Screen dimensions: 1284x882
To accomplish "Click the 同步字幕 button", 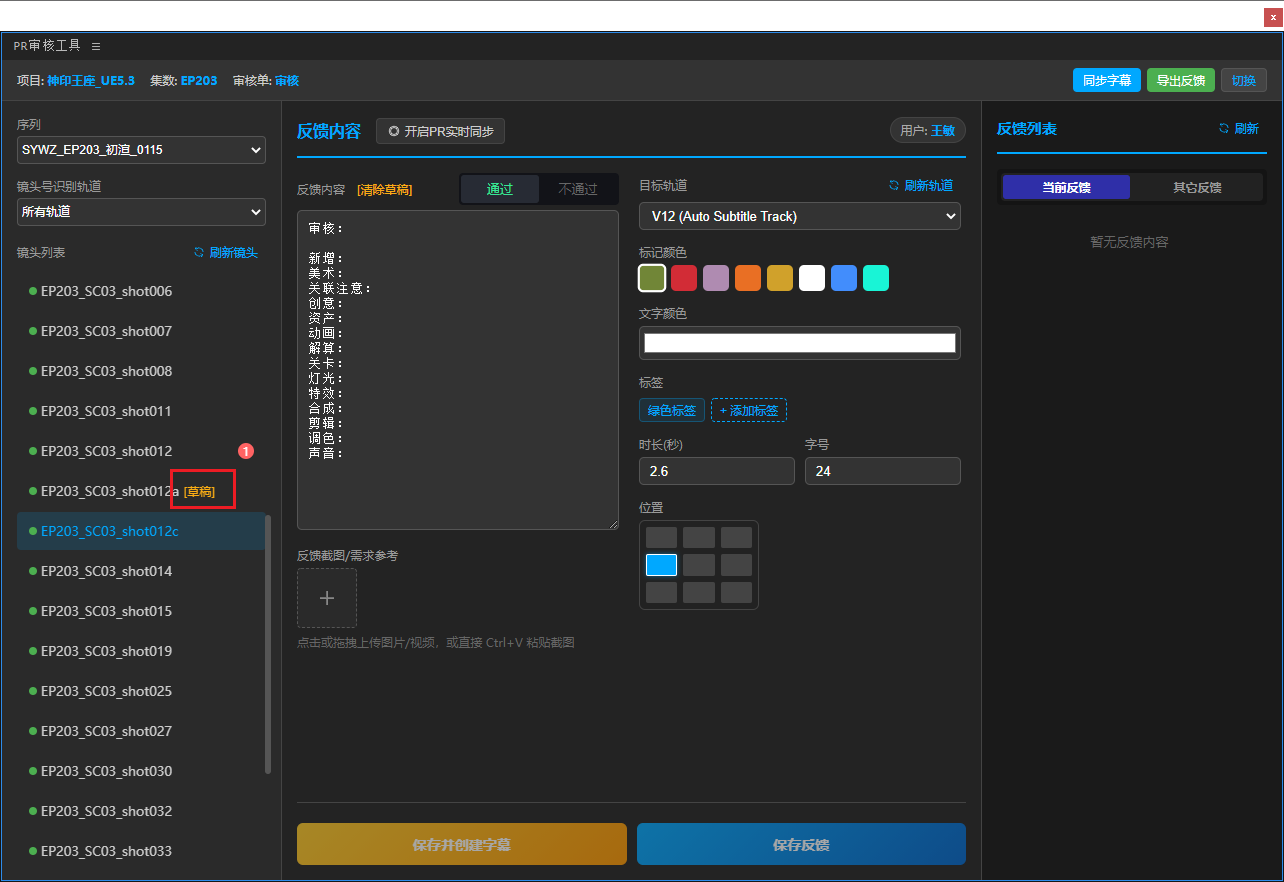I will coord(1106,81).
